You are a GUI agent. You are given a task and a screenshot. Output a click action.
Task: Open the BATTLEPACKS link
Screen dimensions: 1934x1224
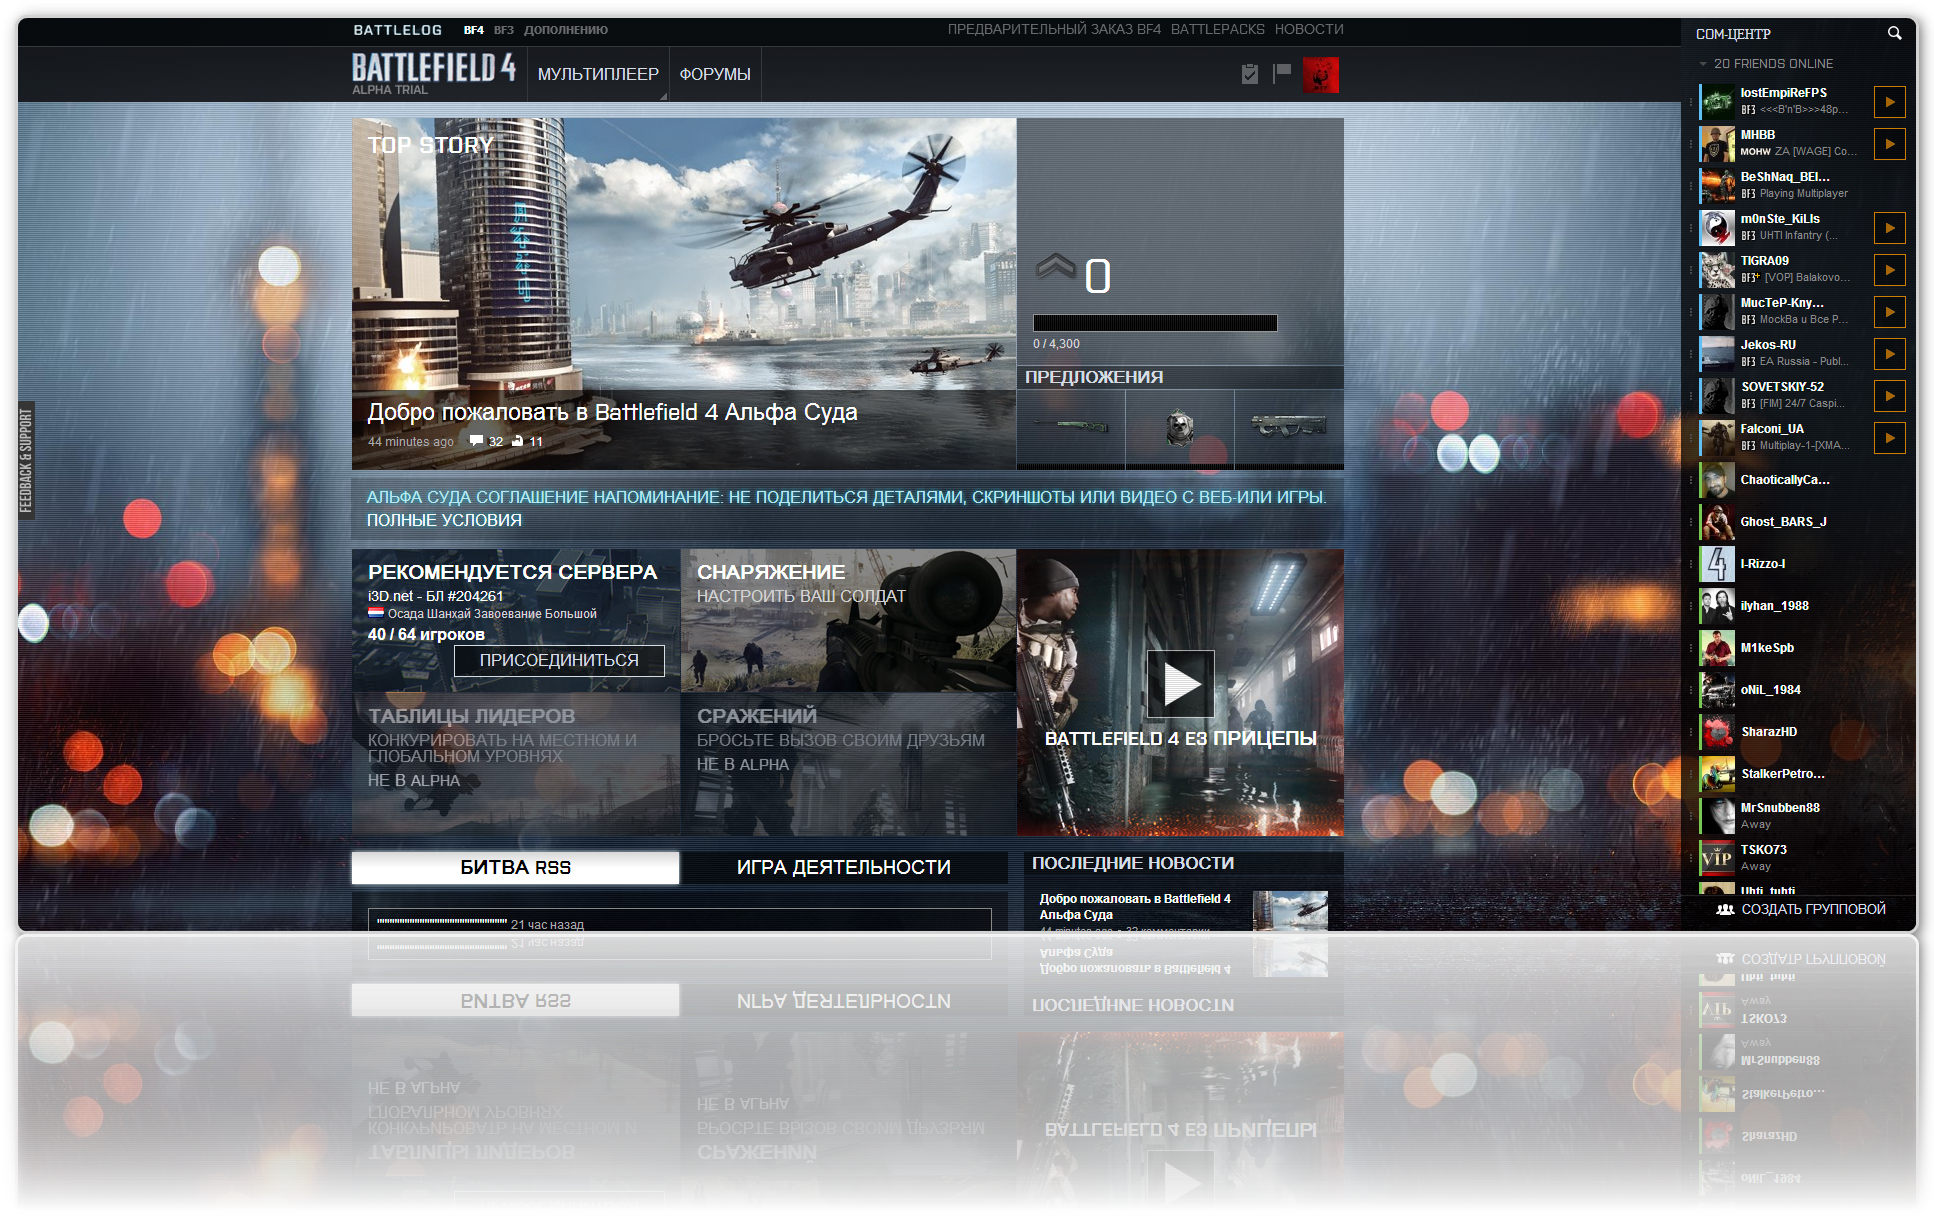(x=1218, y=29)
